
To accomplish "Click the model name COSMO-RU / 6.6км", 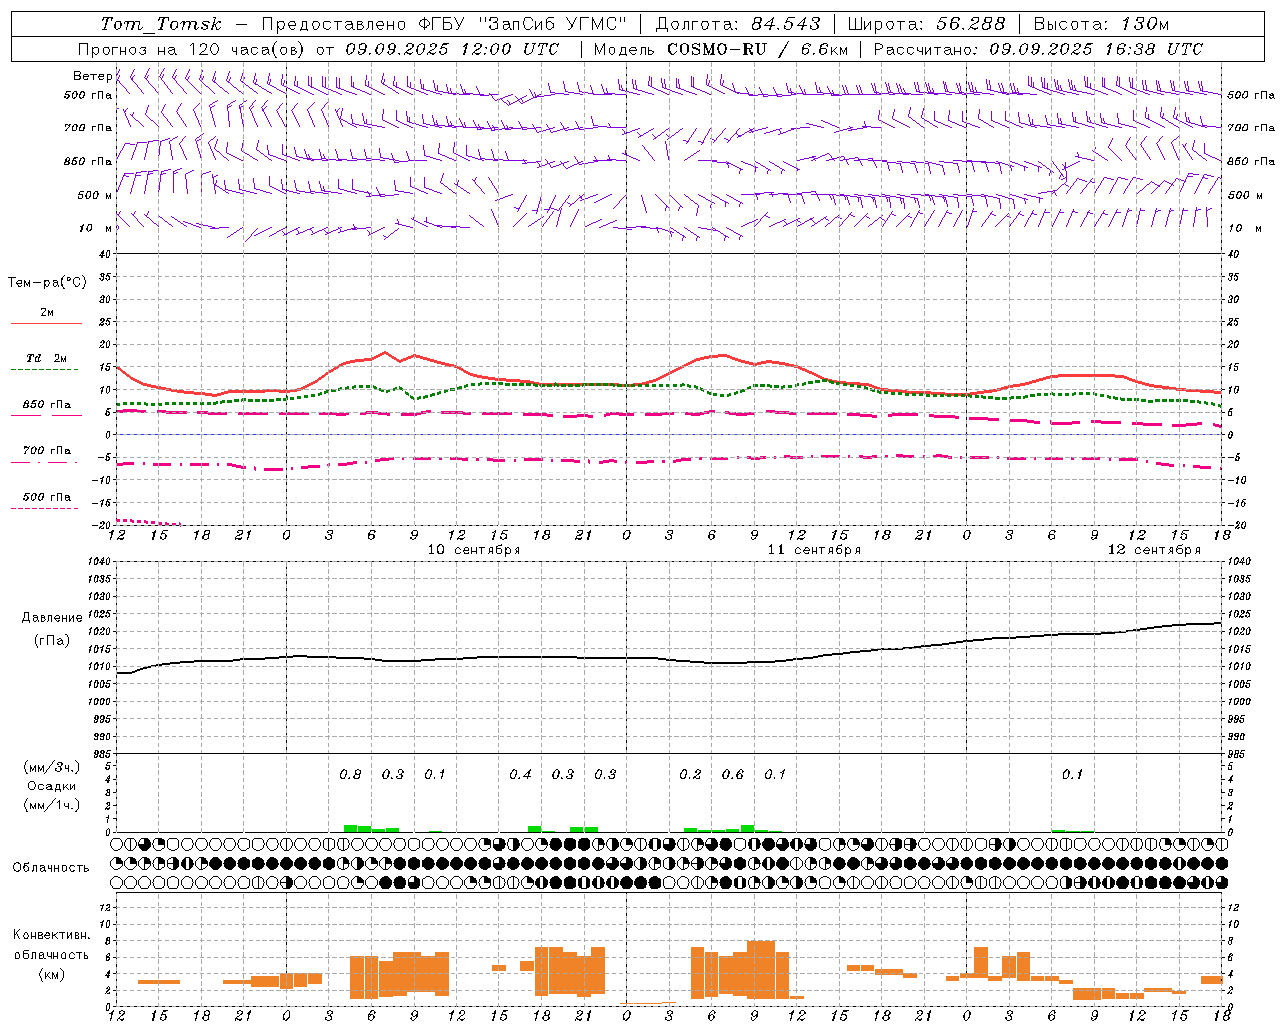I will coord(758,49).
